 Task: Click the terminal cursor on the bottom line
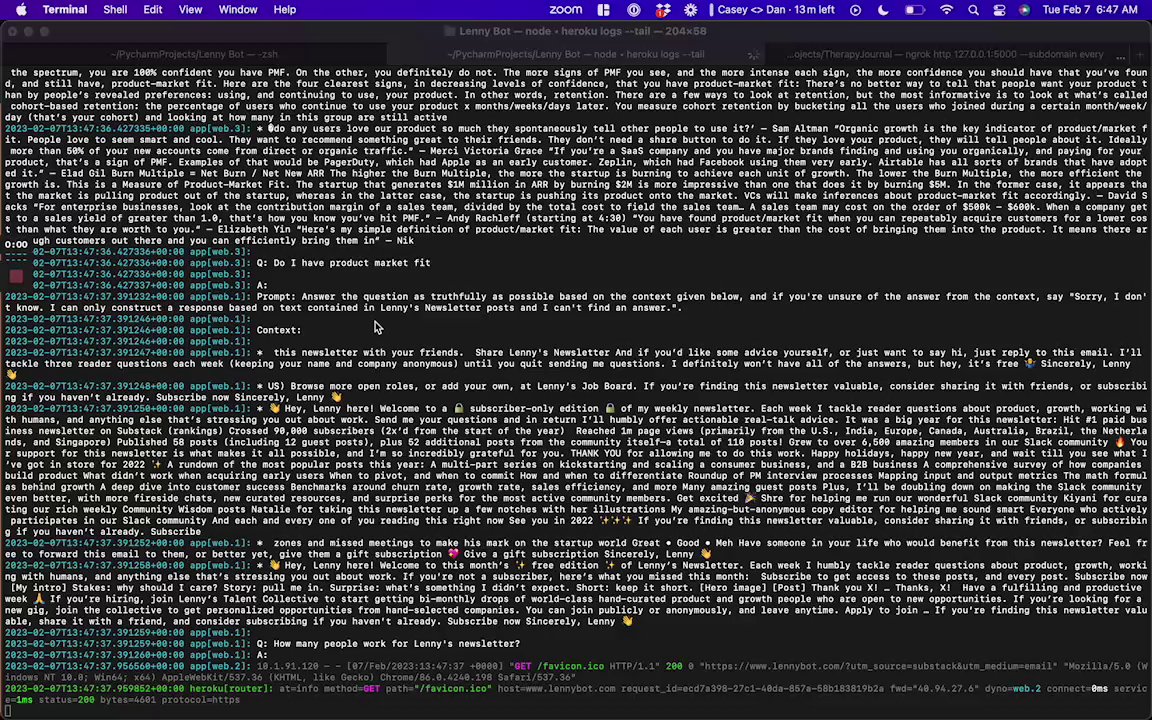pos(7,711)
